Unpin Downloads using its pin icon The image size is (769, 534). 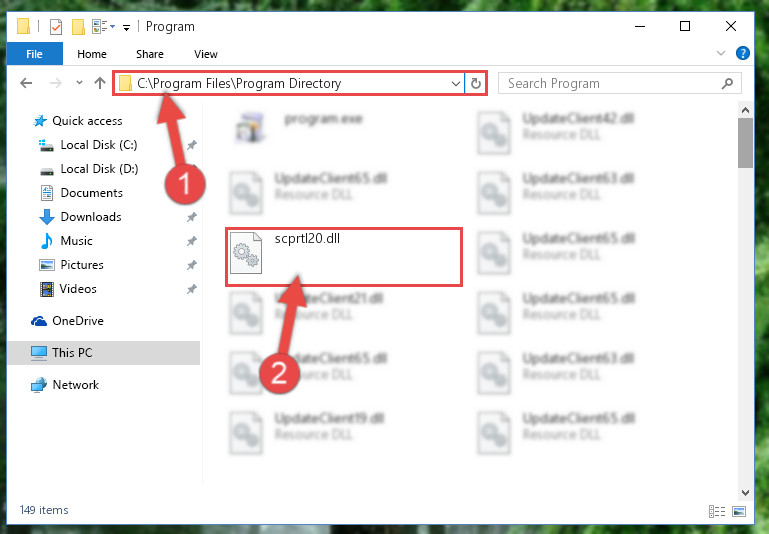pyautogui.click(x=191, y=217)
